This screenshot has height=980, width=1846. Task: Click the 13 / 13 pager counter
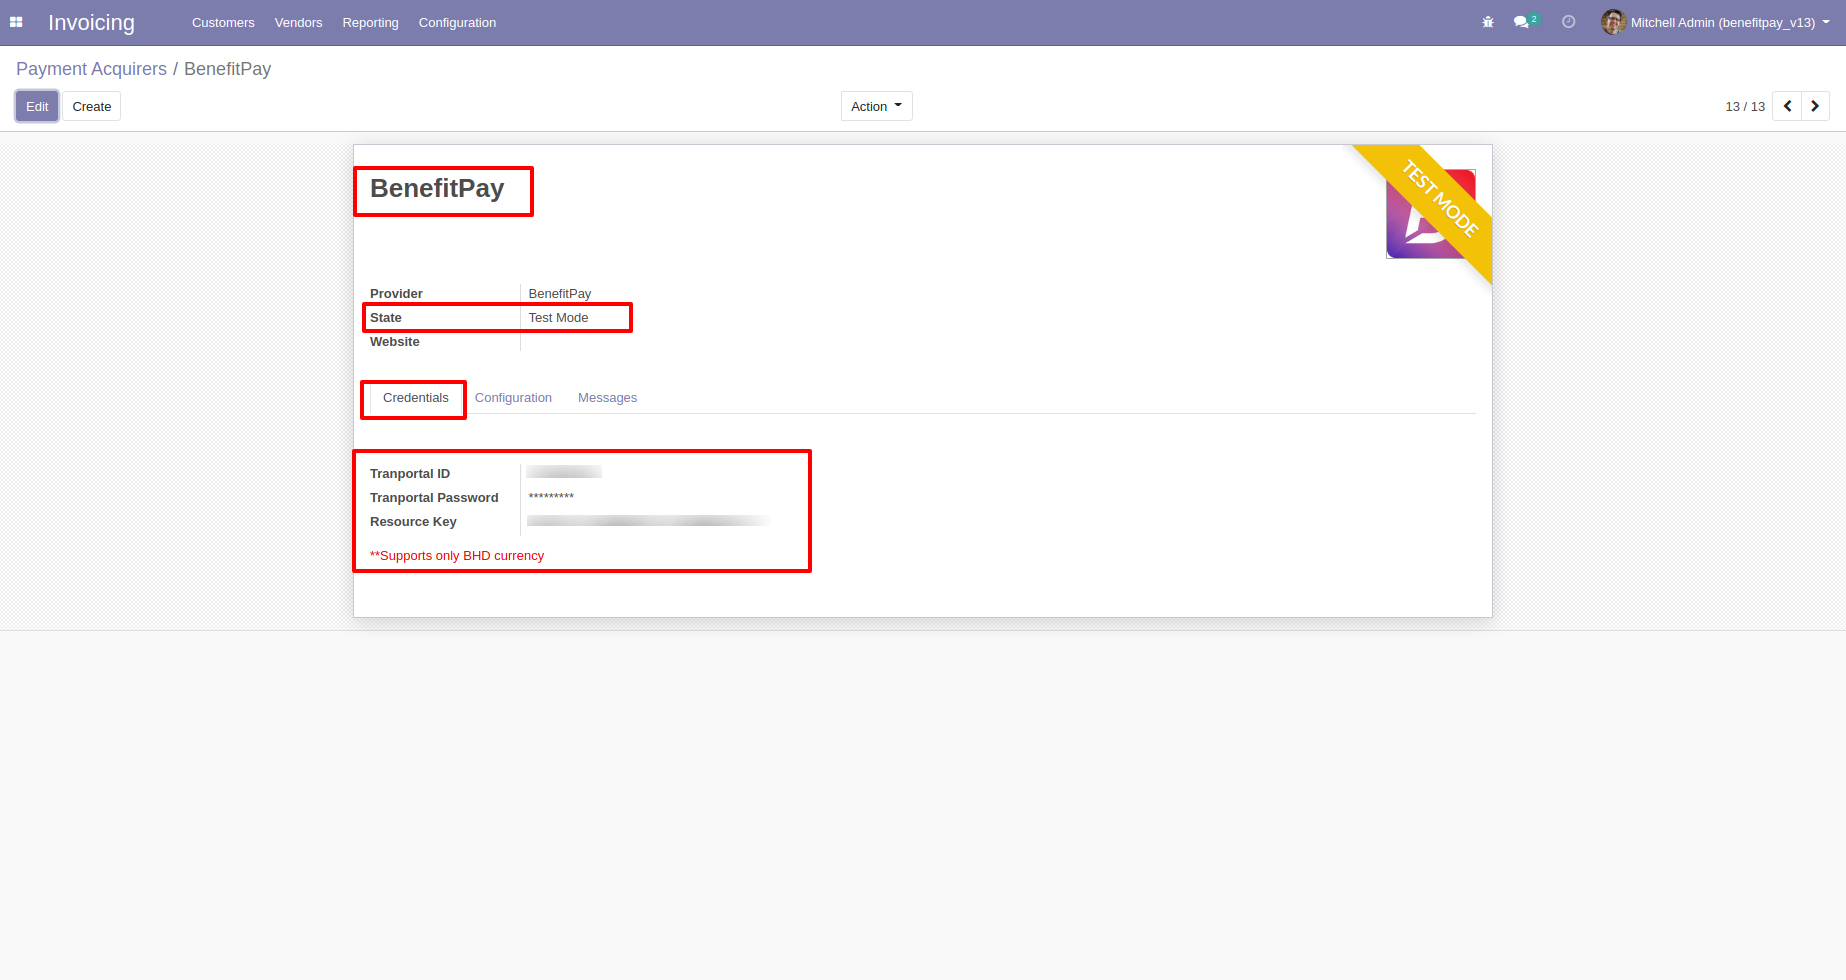[x=1745, y=106]
